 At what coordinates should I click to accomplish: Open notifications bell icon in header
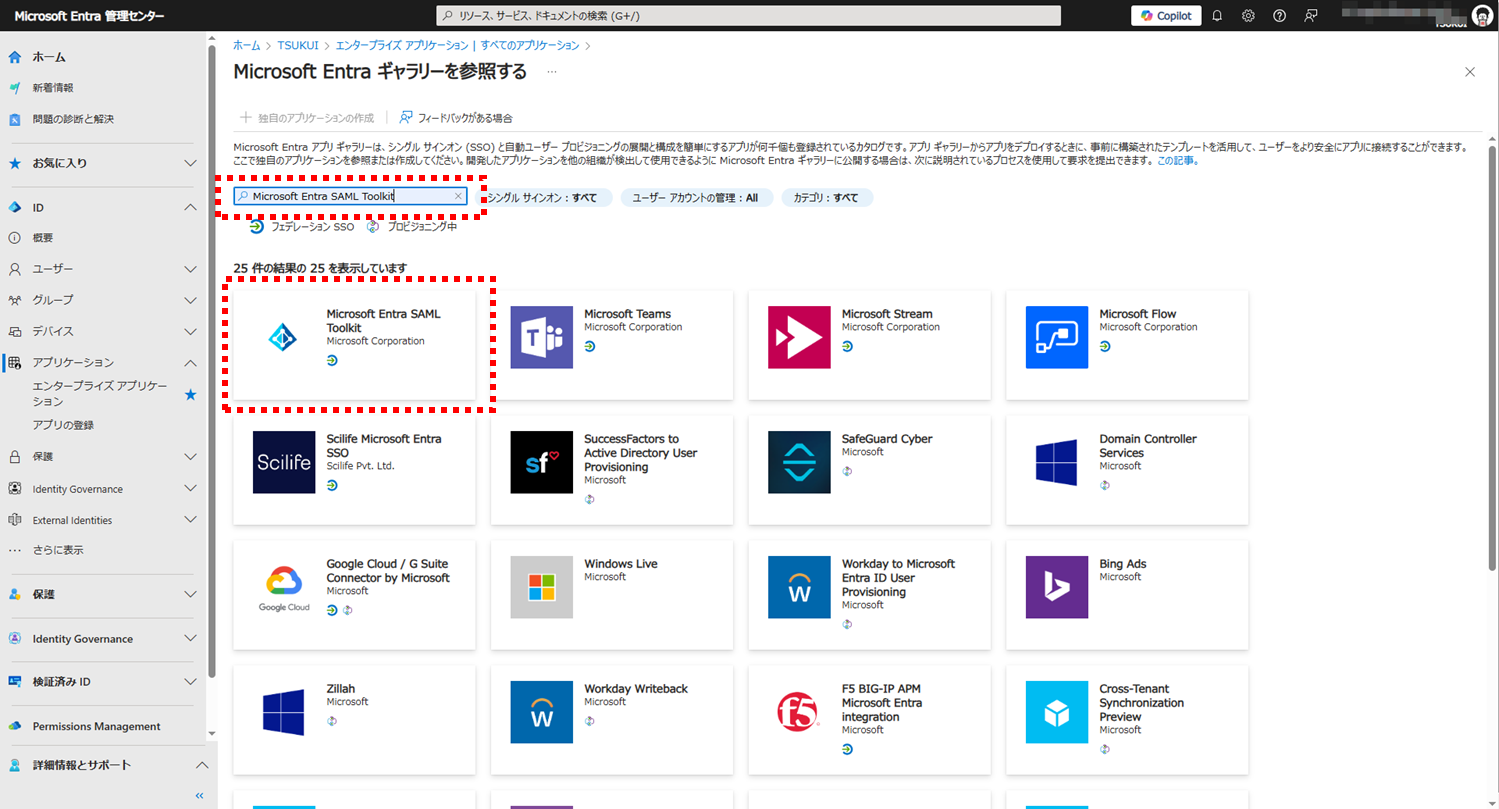(1217, 16)
